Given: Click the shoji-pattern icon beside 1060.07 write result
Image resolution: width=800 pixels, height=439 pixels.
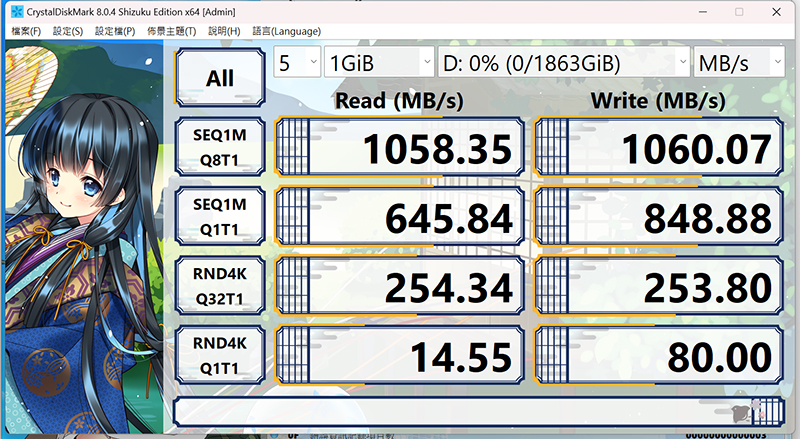Looking at the screenshot, I should 553,147.
